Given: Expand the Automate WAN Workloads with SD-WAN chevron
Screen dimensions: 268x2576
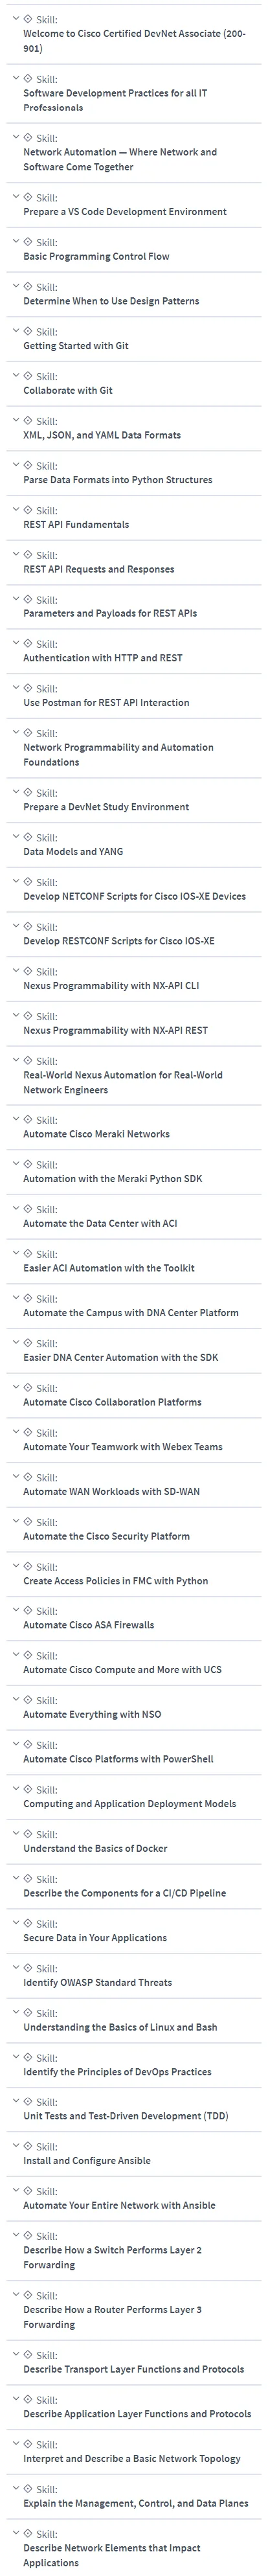Looking at the screenshot, I should click(x=14, y=1477).
